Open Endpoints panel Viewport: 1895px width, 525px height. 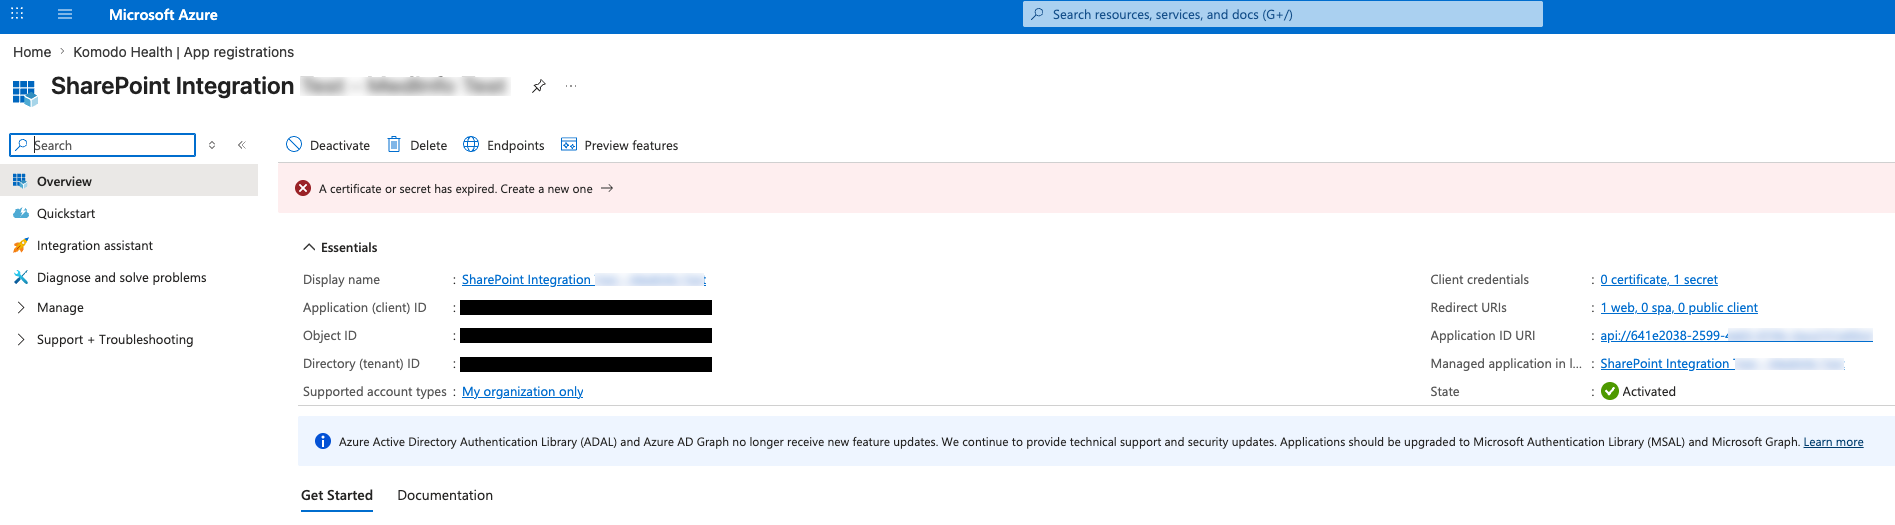(504, 145)
